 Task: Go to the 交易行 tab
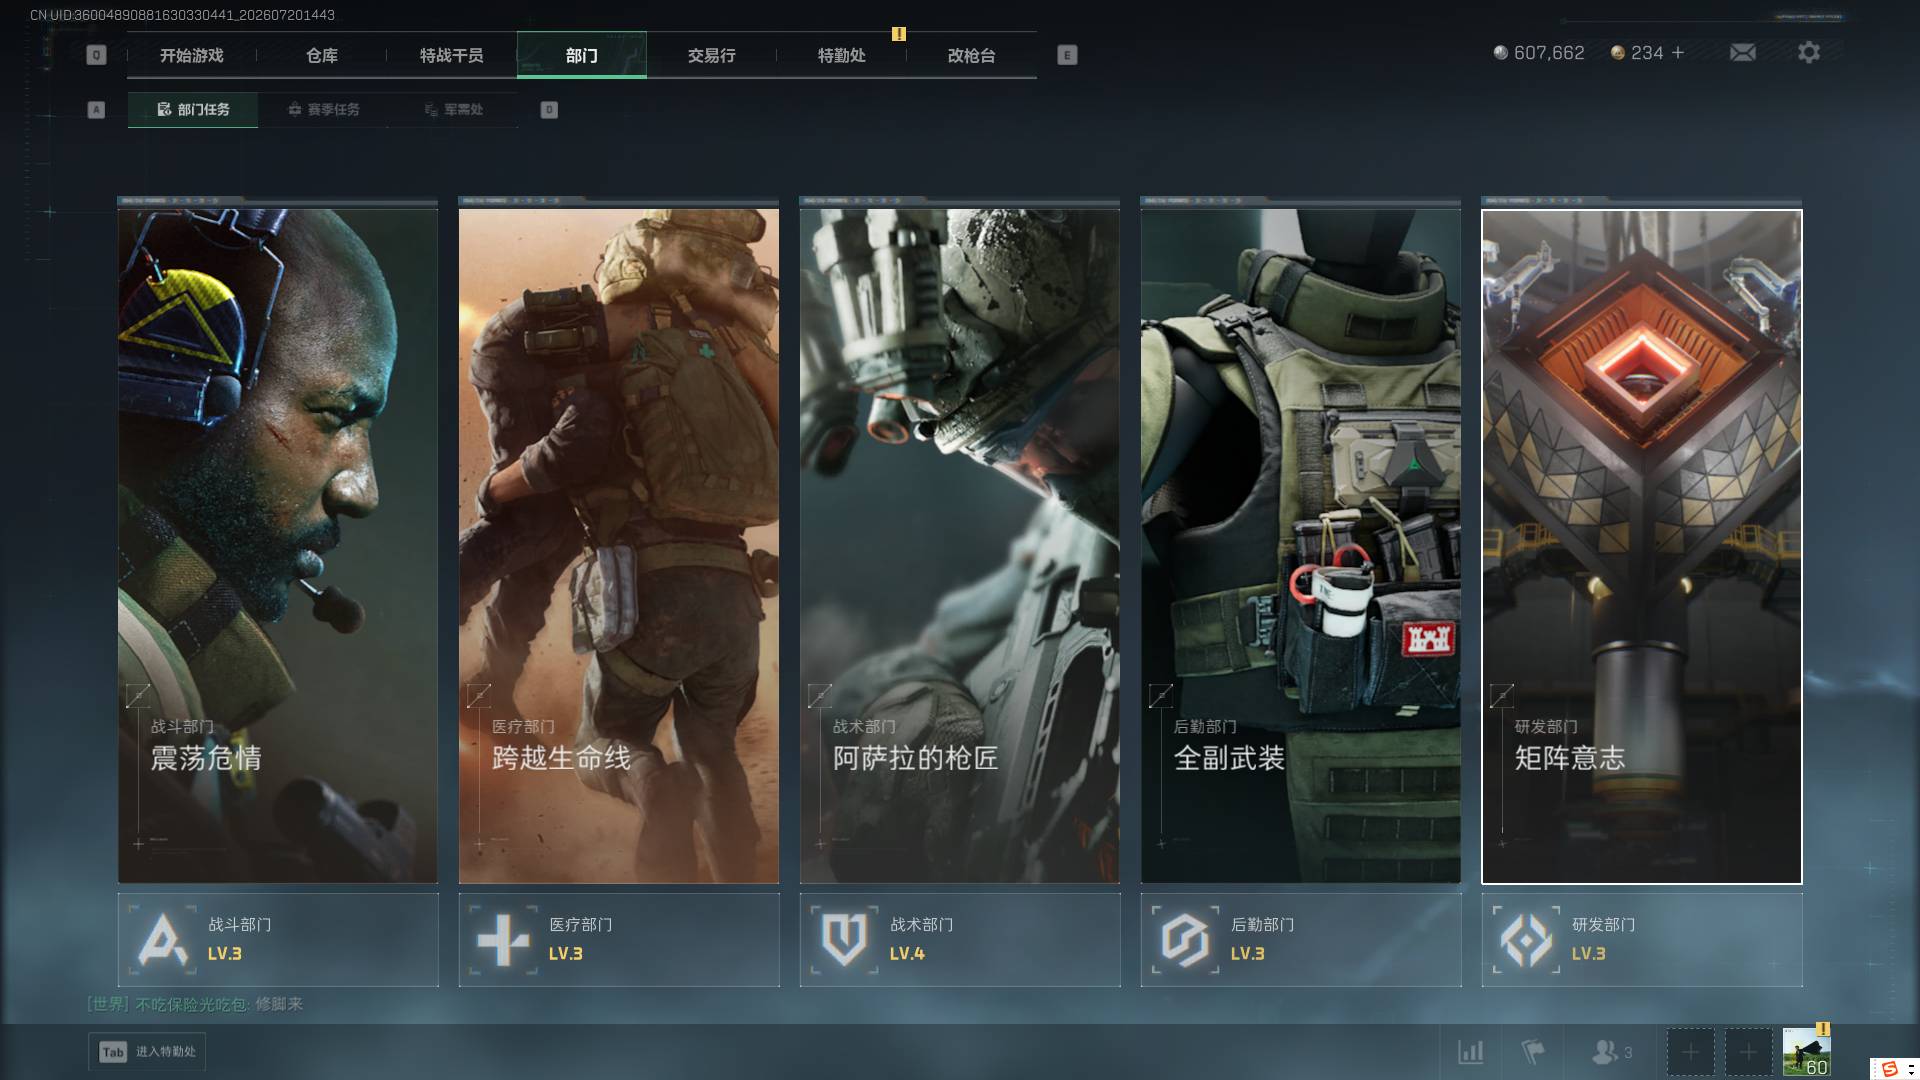(711, 55)
